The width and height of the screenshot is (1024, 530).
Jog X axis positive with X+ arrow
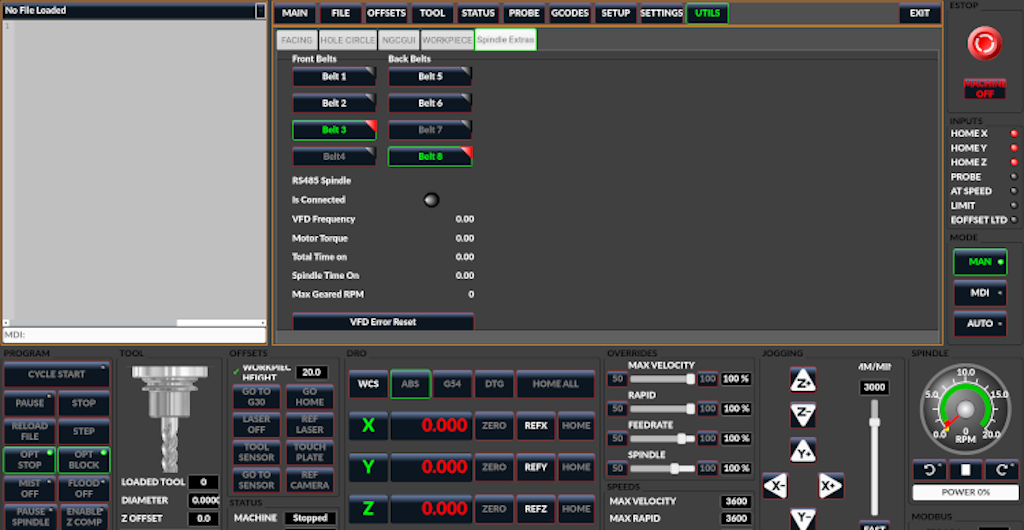[830, 486]
